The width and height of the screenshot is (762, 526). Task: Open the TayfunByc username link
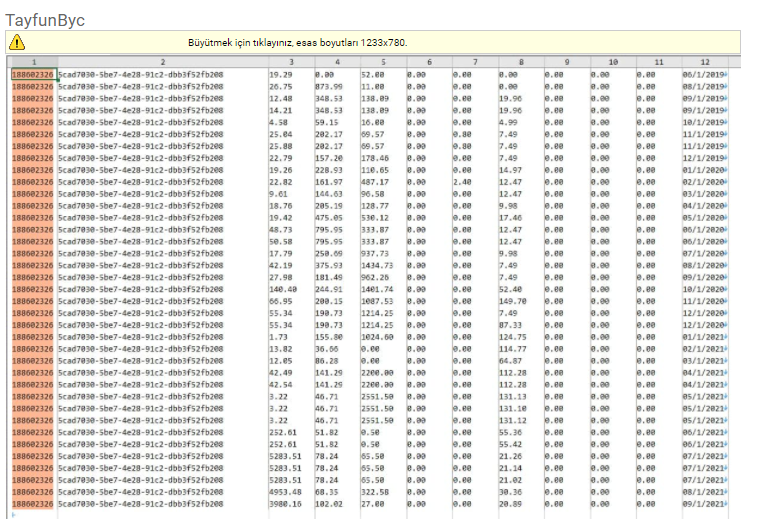click(45, 20)
